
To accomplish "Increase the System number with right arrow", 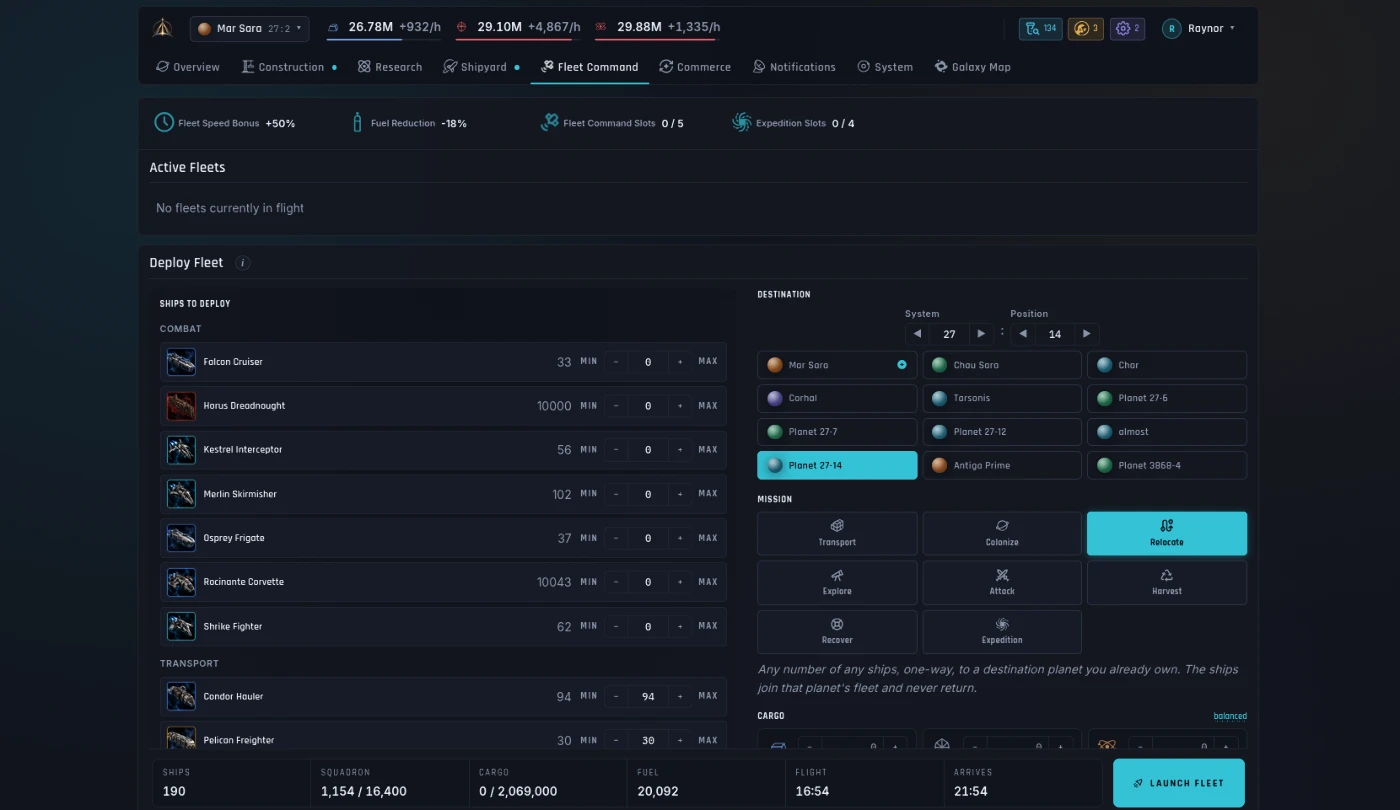I will pyautogui.click(x=981, y=334).
